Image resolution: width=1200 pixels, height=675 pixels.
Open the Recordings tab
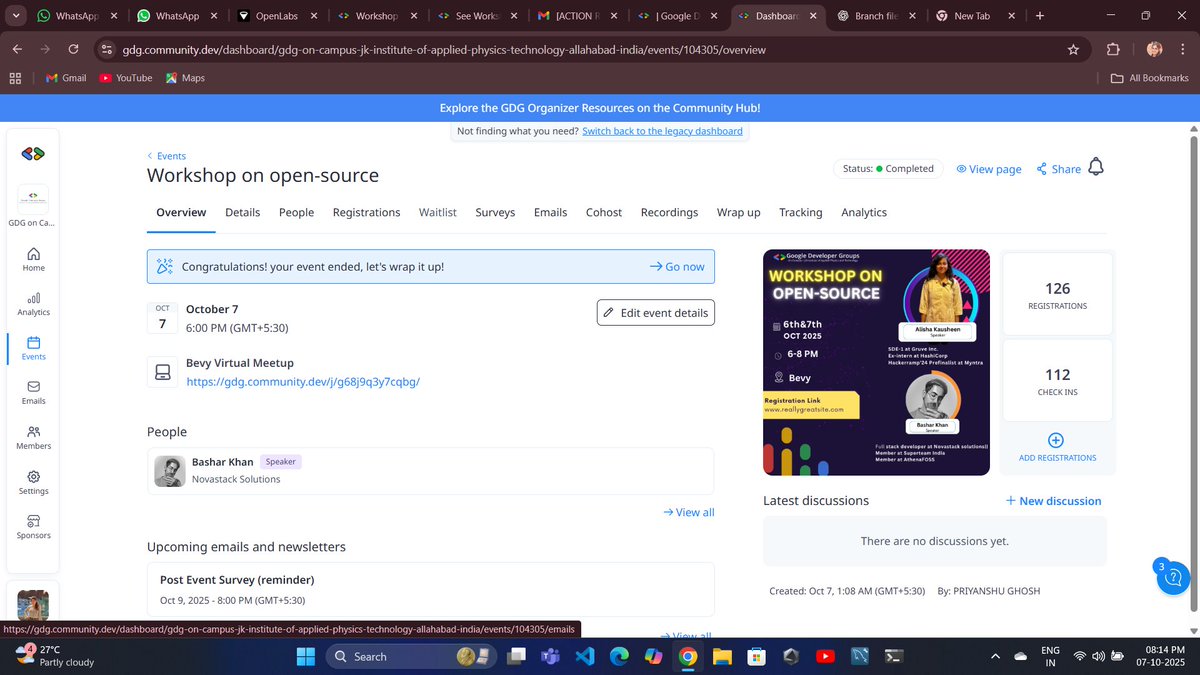(669, 212)
